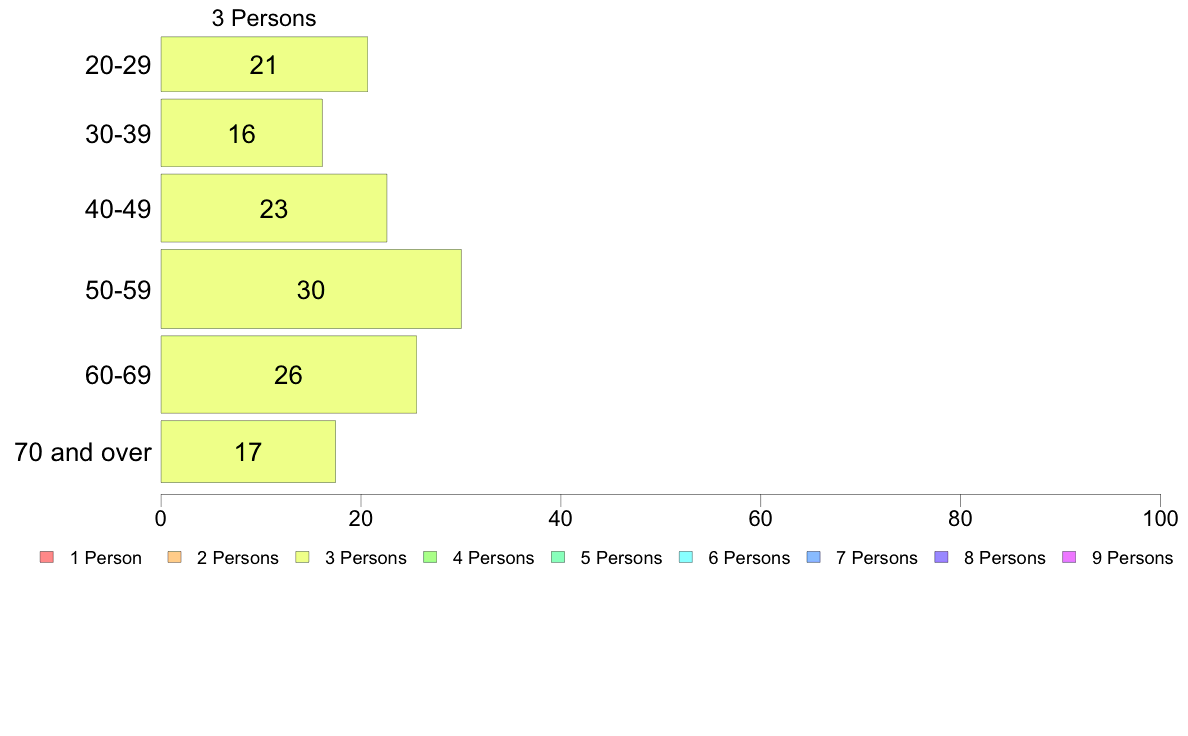Select the 3 Persons yellow legend swatch

pos(302,557)
